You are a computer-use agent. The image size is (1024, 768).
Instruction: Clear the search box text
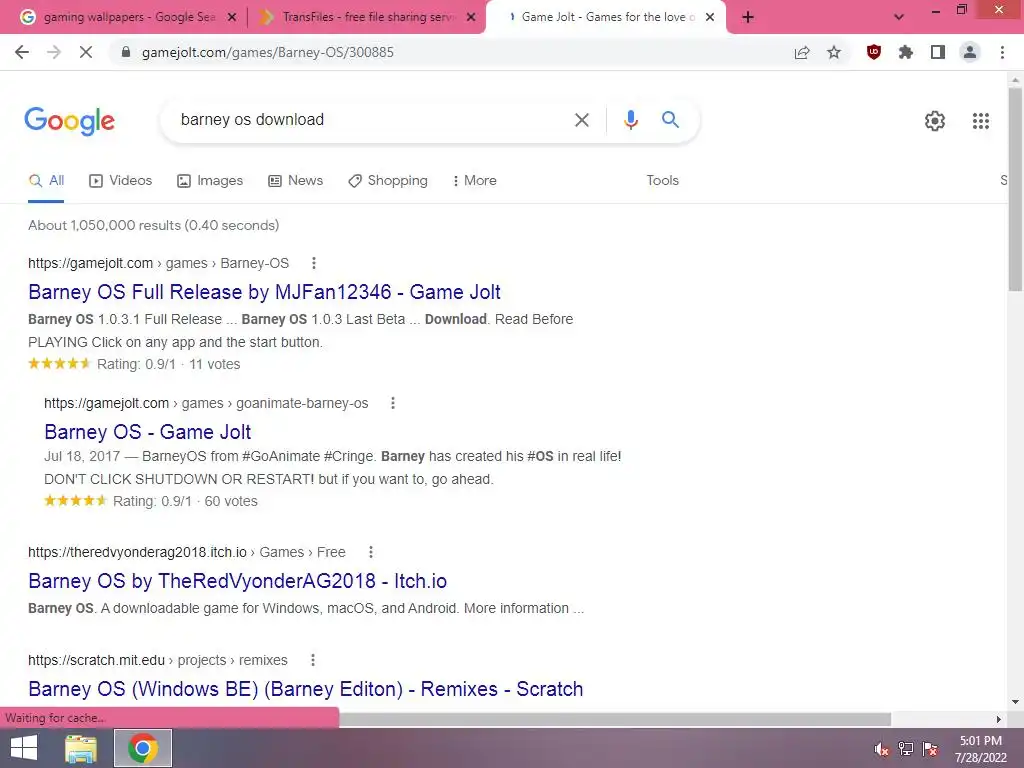[x=581, y=120]
